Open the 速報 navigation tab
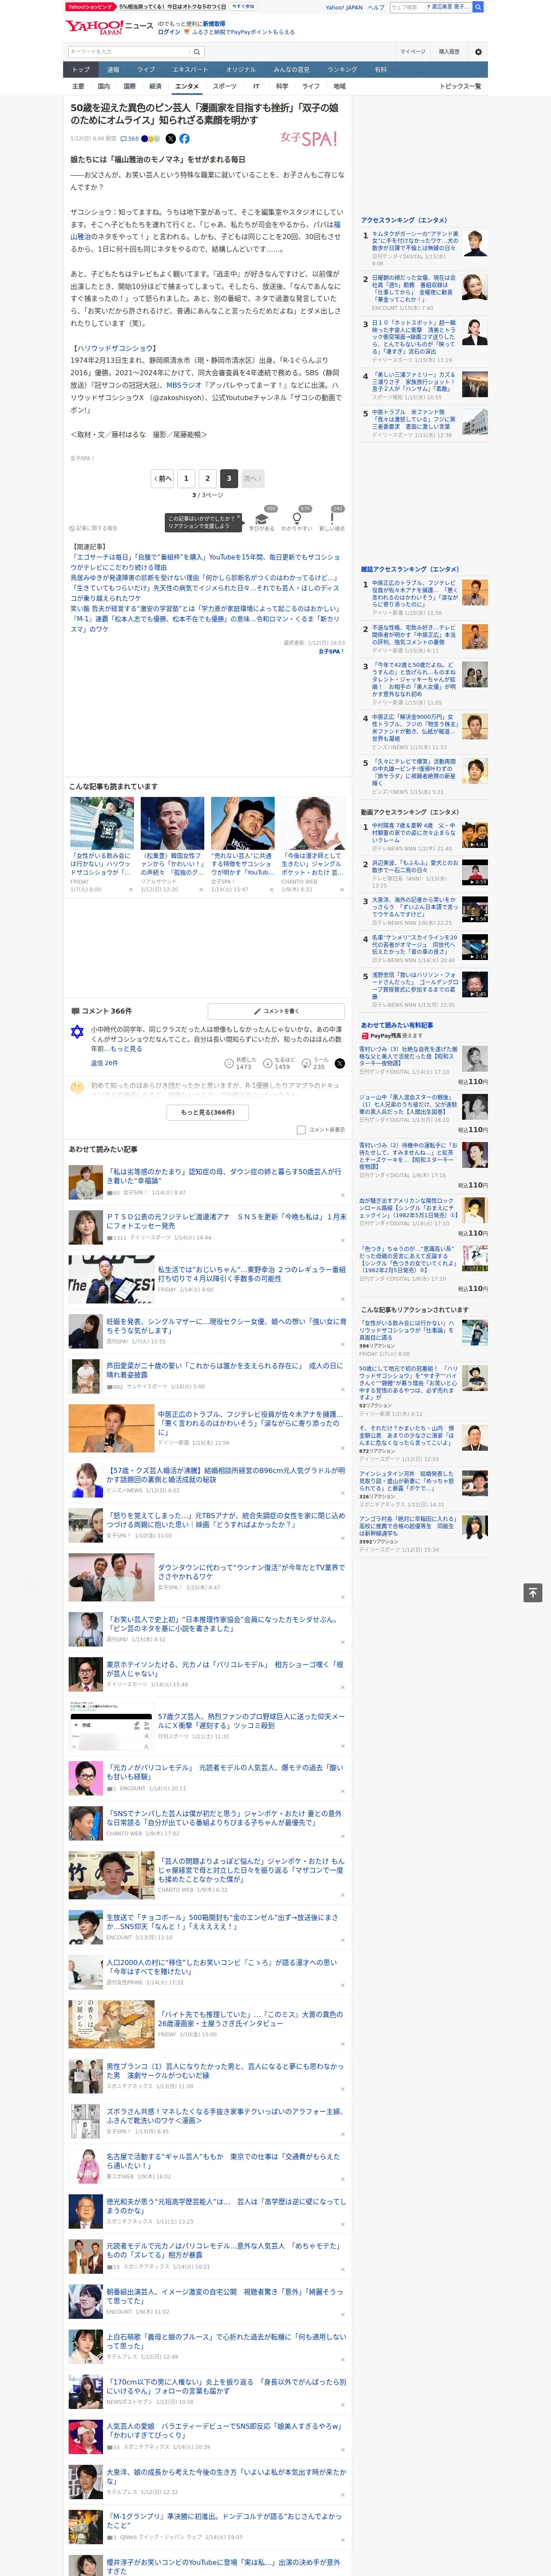This screenshot has height=2576, width=551. click(113, 70)
